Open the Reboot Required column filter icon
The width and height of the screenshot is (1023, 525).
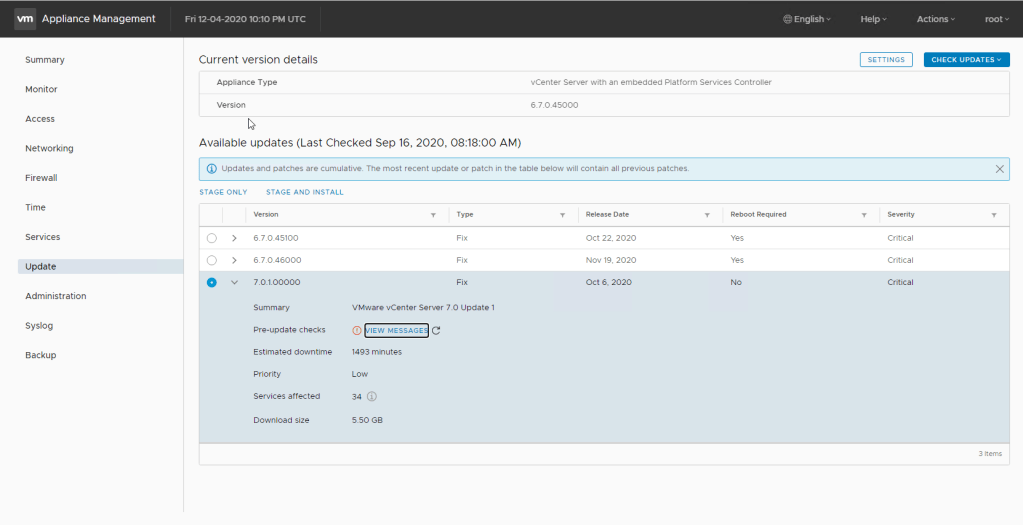864,215
